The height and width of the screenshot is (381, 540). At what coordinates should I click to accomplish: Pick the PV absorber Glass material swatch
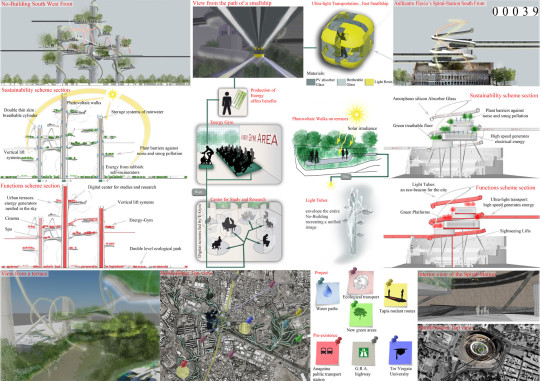[x=311, y=82]
